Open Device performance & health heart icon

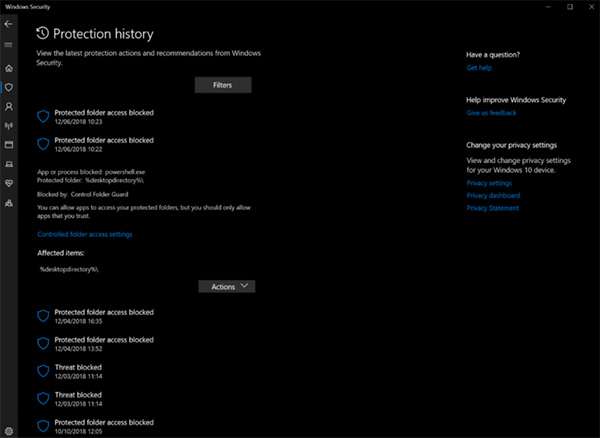coord(9,183)
